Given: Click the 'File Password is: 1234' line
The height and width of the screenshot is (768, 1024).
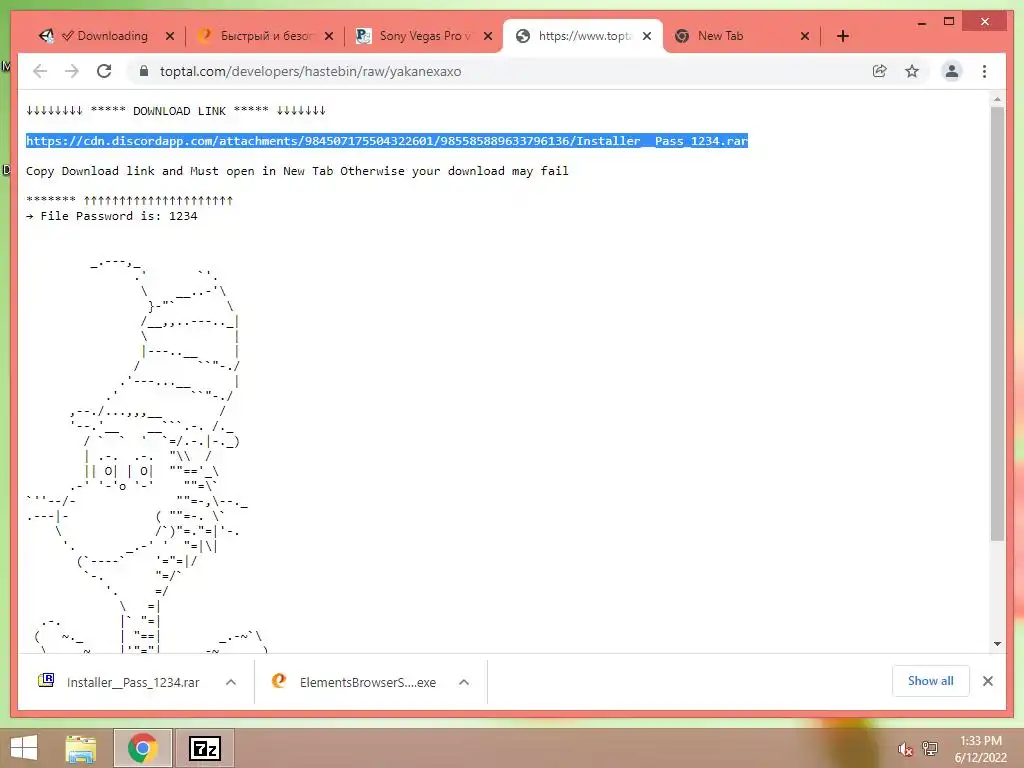Looking at the screenshot, I should [112, 216].
